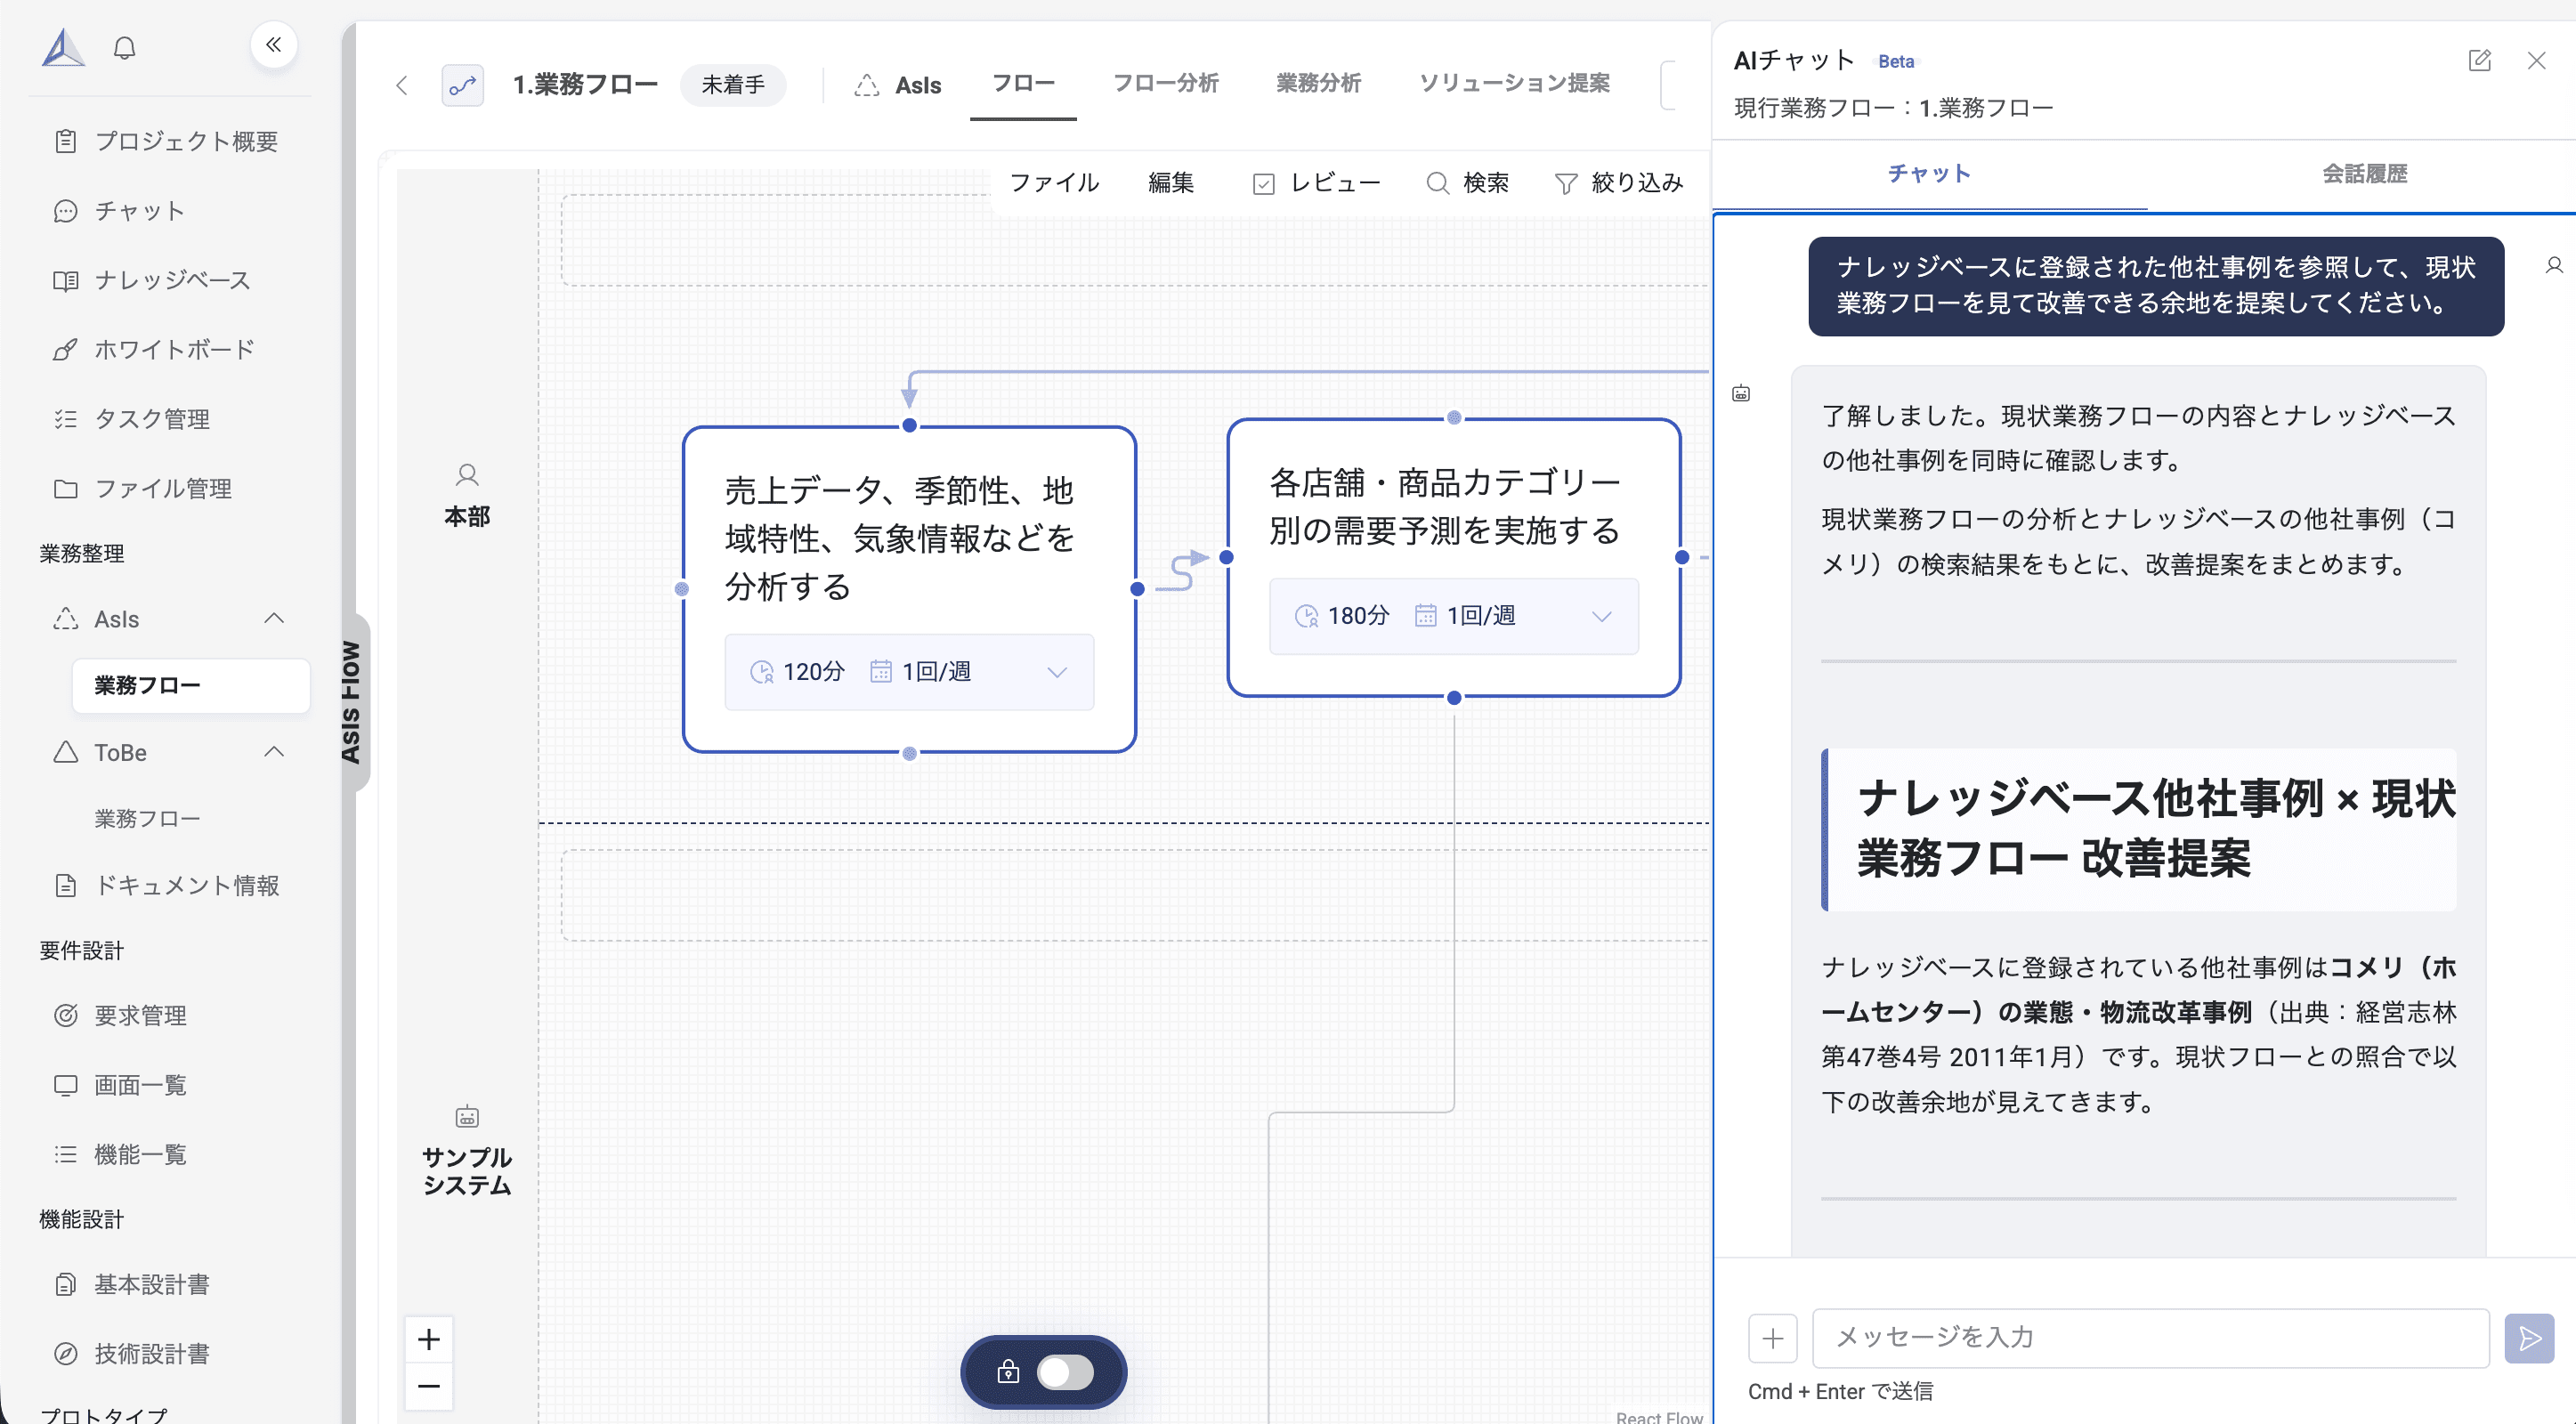Focus the メッセージを入力 field

(x=2150, y=1338)
